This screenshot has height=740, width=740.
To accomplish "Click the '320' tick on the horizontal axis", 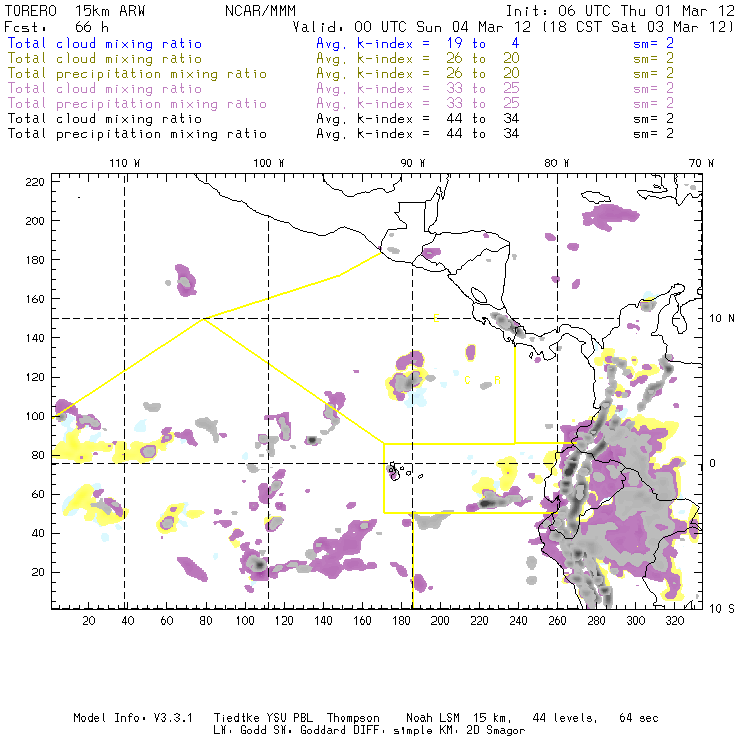I will tap(675, 621).
